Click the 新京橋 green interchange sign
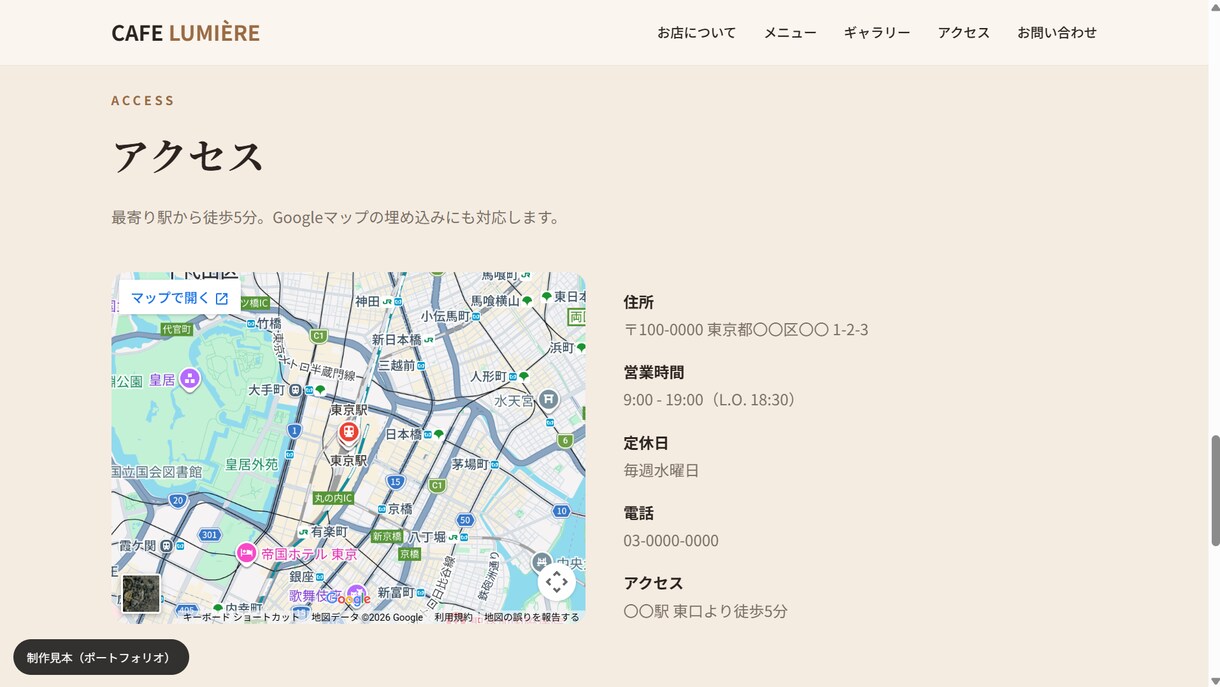 coord(387,537)
